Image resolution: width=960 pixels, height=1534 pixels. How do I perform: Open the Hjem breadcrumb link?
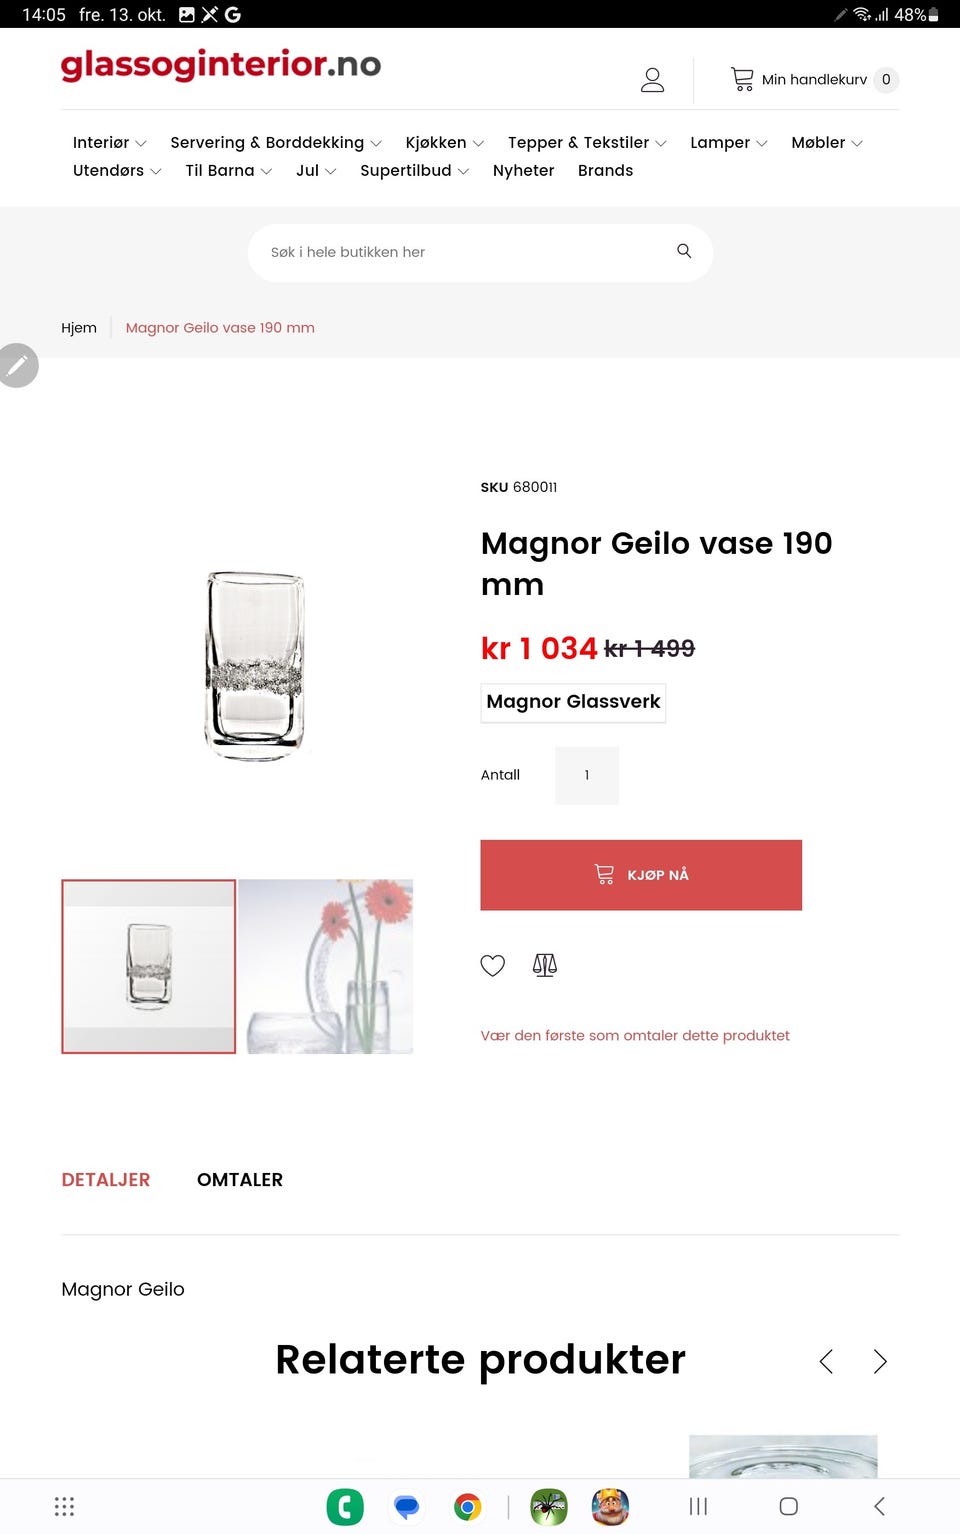[79, 327]
